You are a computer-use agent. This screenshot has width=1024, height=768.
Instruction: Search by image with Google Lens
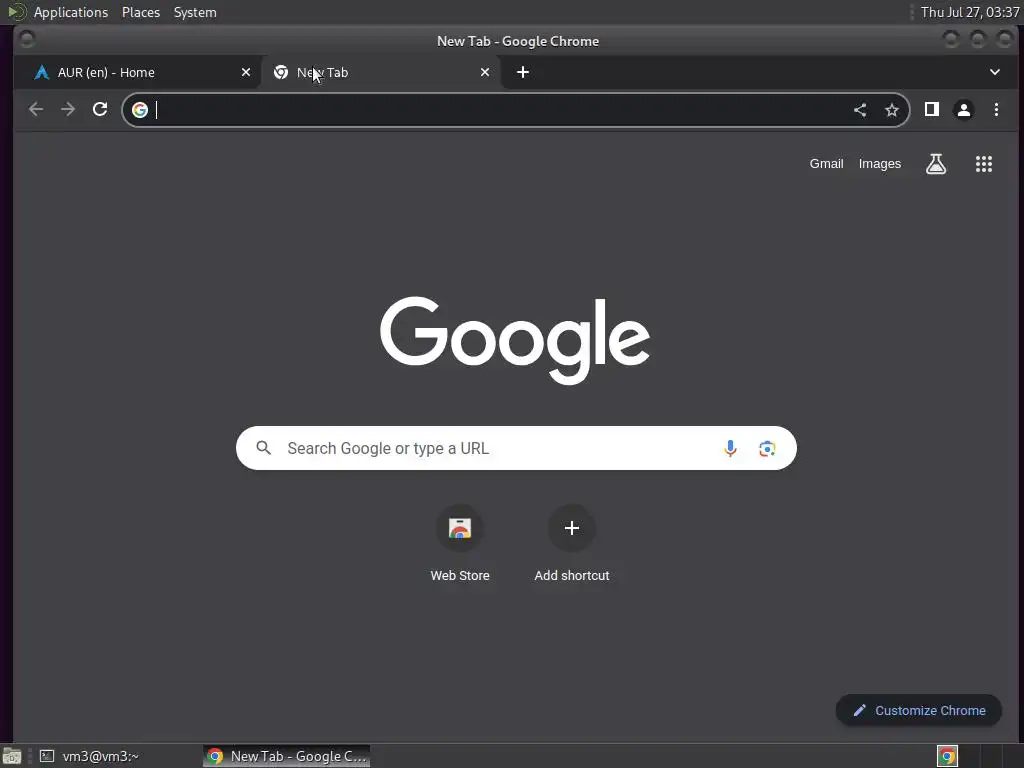pos(767,449)
